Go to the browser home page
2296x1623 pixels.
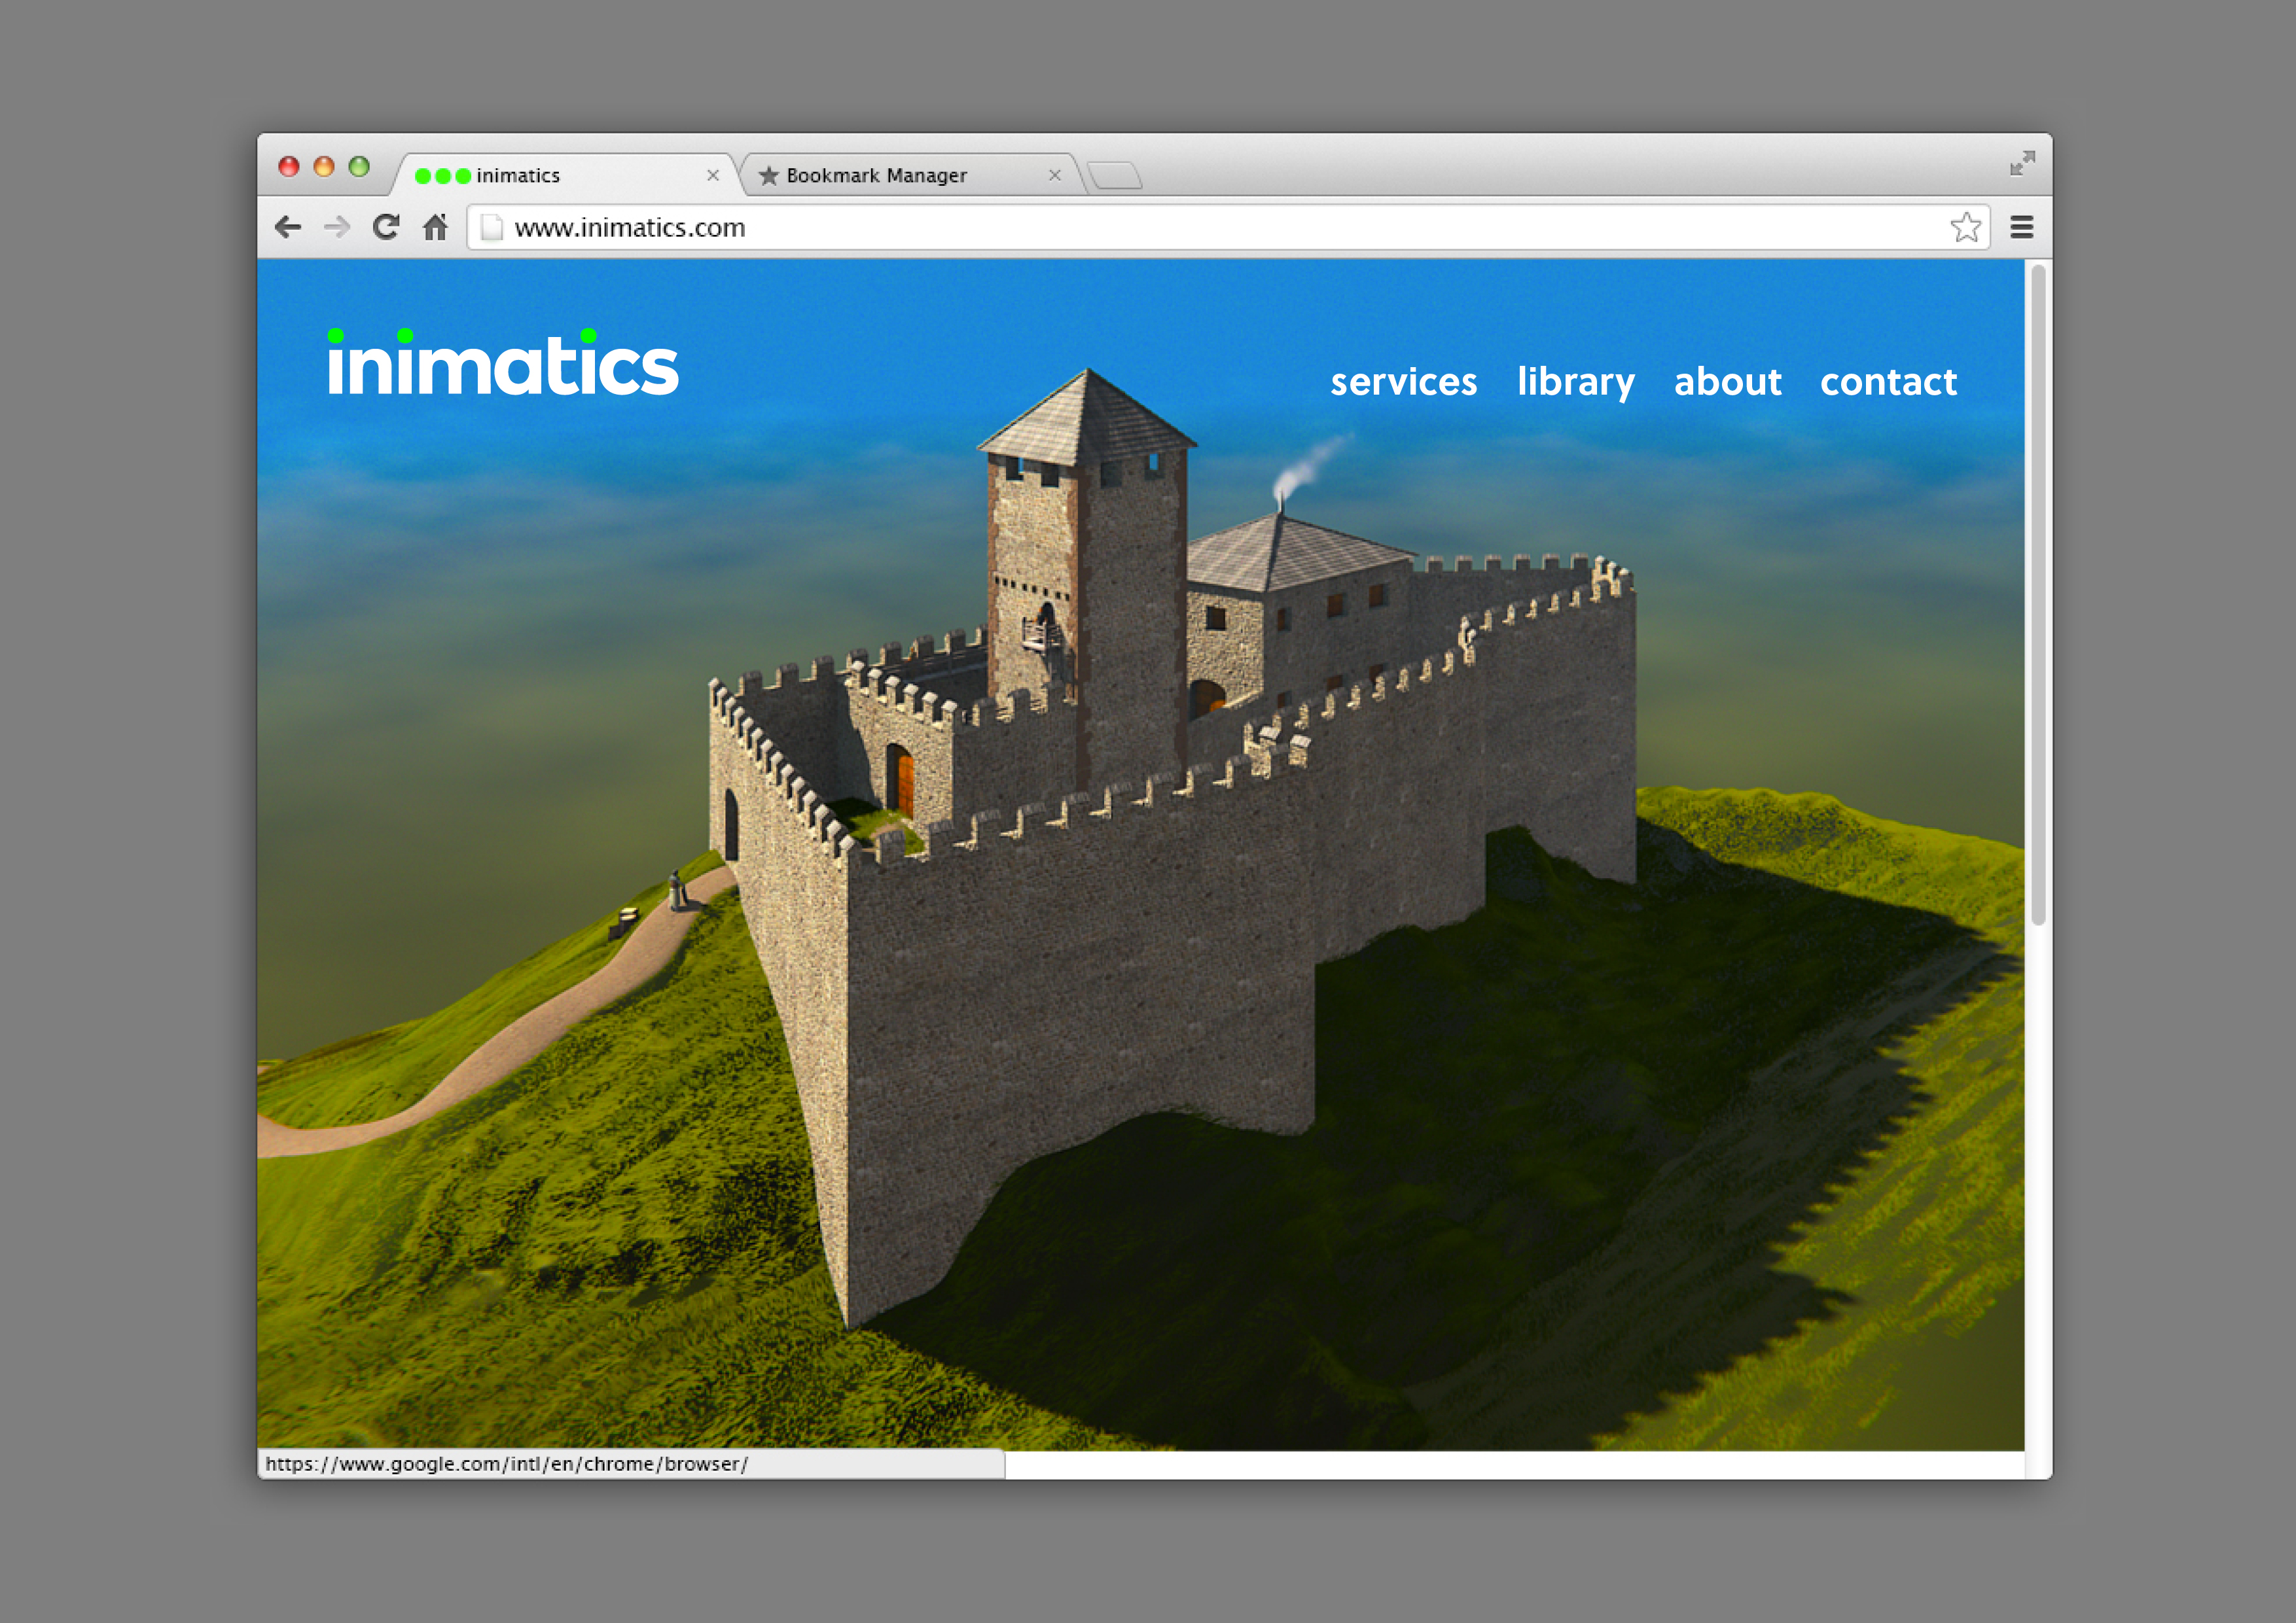pyautogui.click(x=435, y=228)
